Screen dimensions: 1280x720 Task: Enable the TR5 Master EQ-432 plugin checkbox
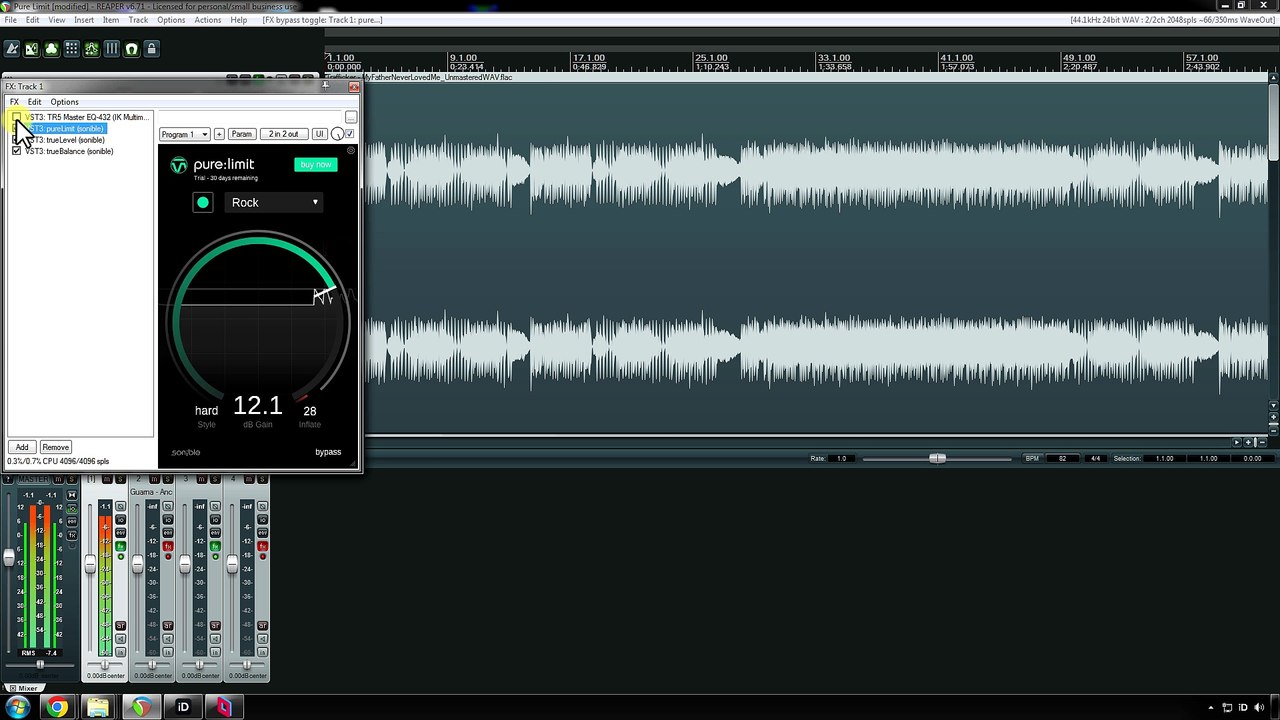click(x=16, y=117)
